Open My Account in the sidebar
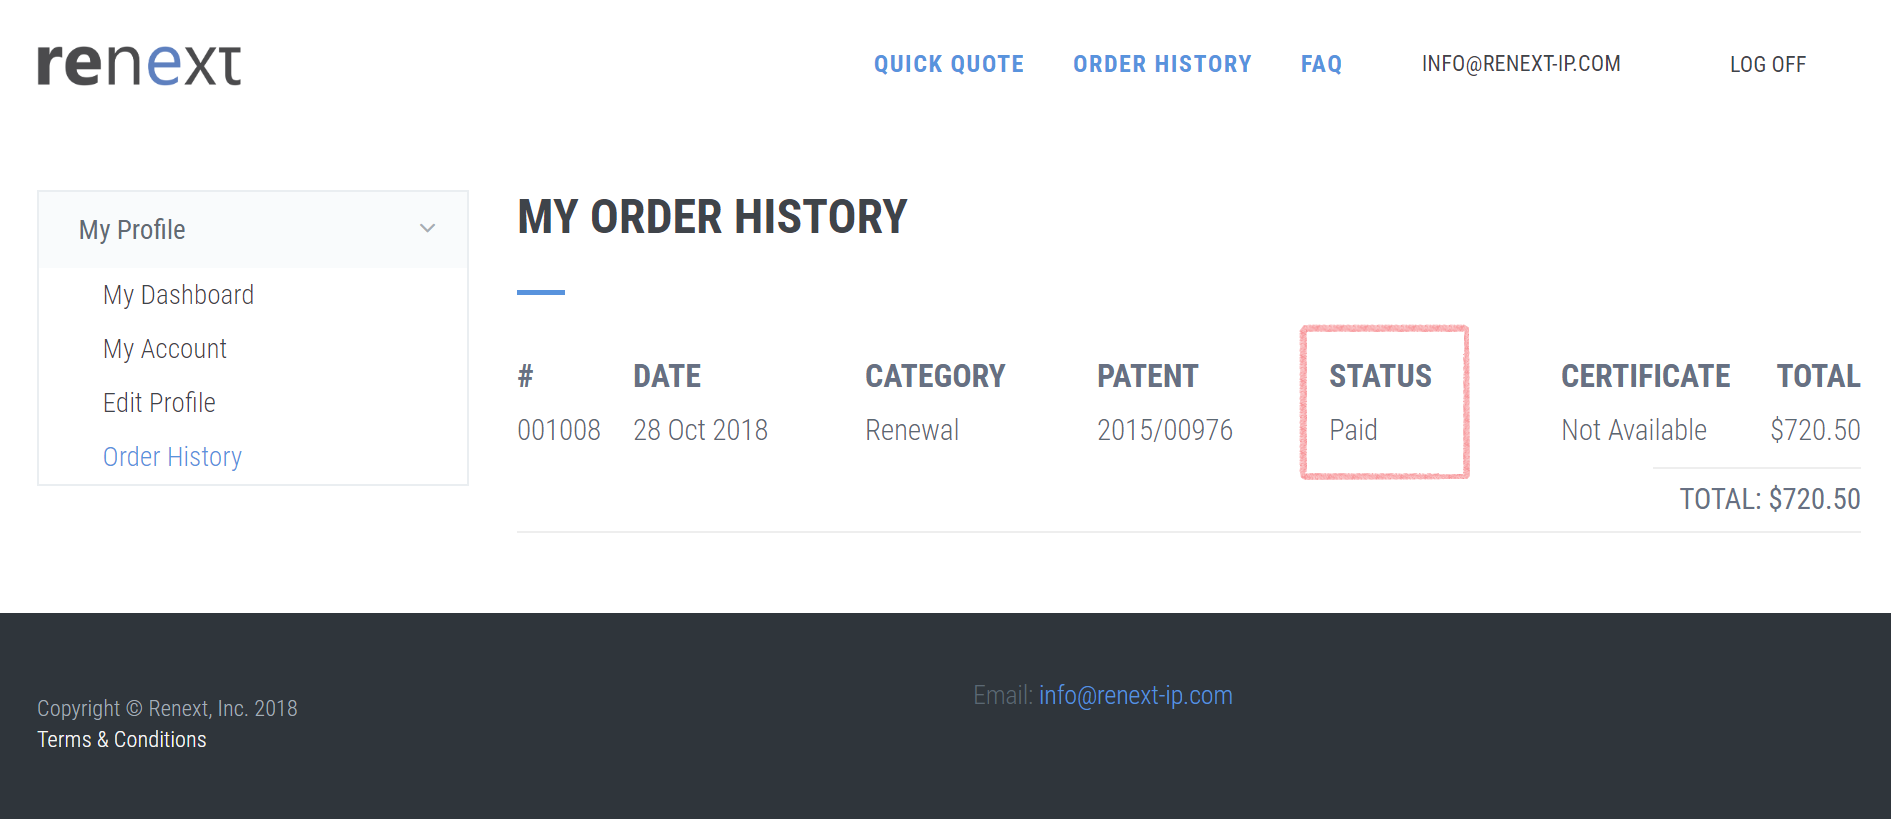Image resolution: width=1891 pixels, height=819 pixels. 165,349
